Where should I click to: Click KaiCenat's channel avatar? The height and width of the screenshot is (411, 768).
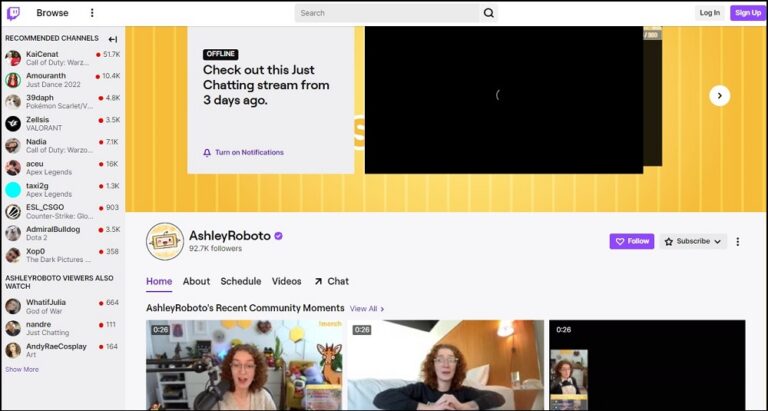pos(13,58)
